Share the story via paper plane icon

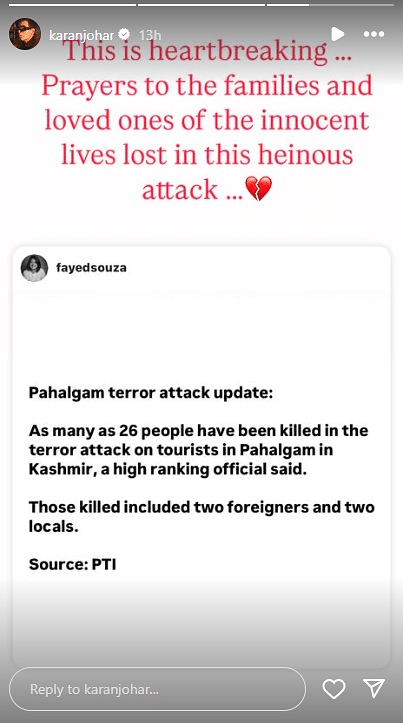coord(373,688)
